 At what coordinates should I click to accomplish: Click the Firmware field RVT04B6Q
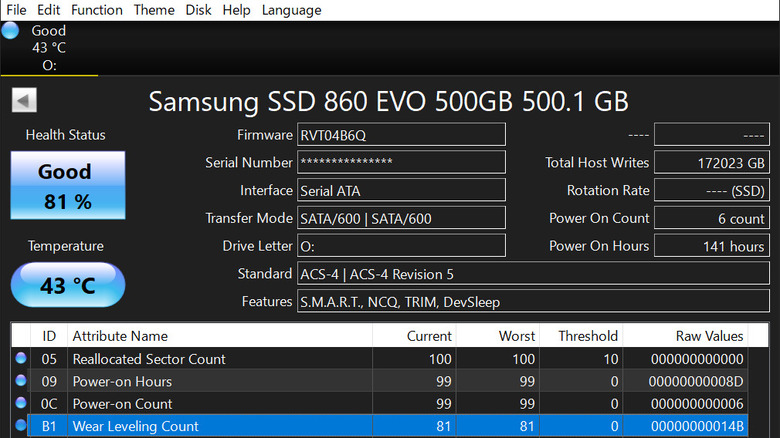click(x=401, y=135)
